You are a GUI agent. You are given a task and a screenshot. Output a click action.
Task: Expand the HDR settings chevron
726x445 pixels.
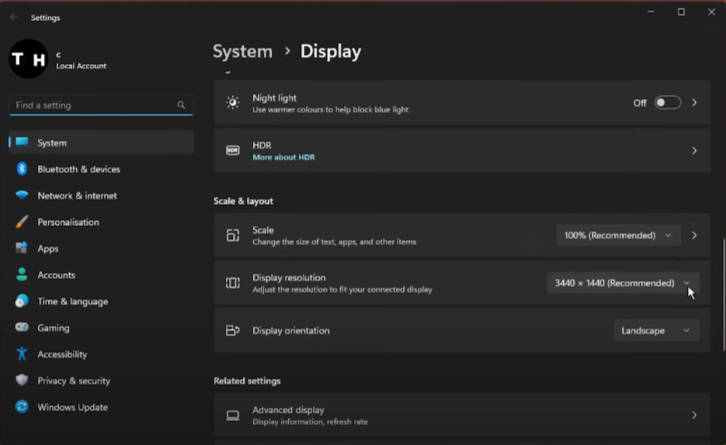coord(694,151)
